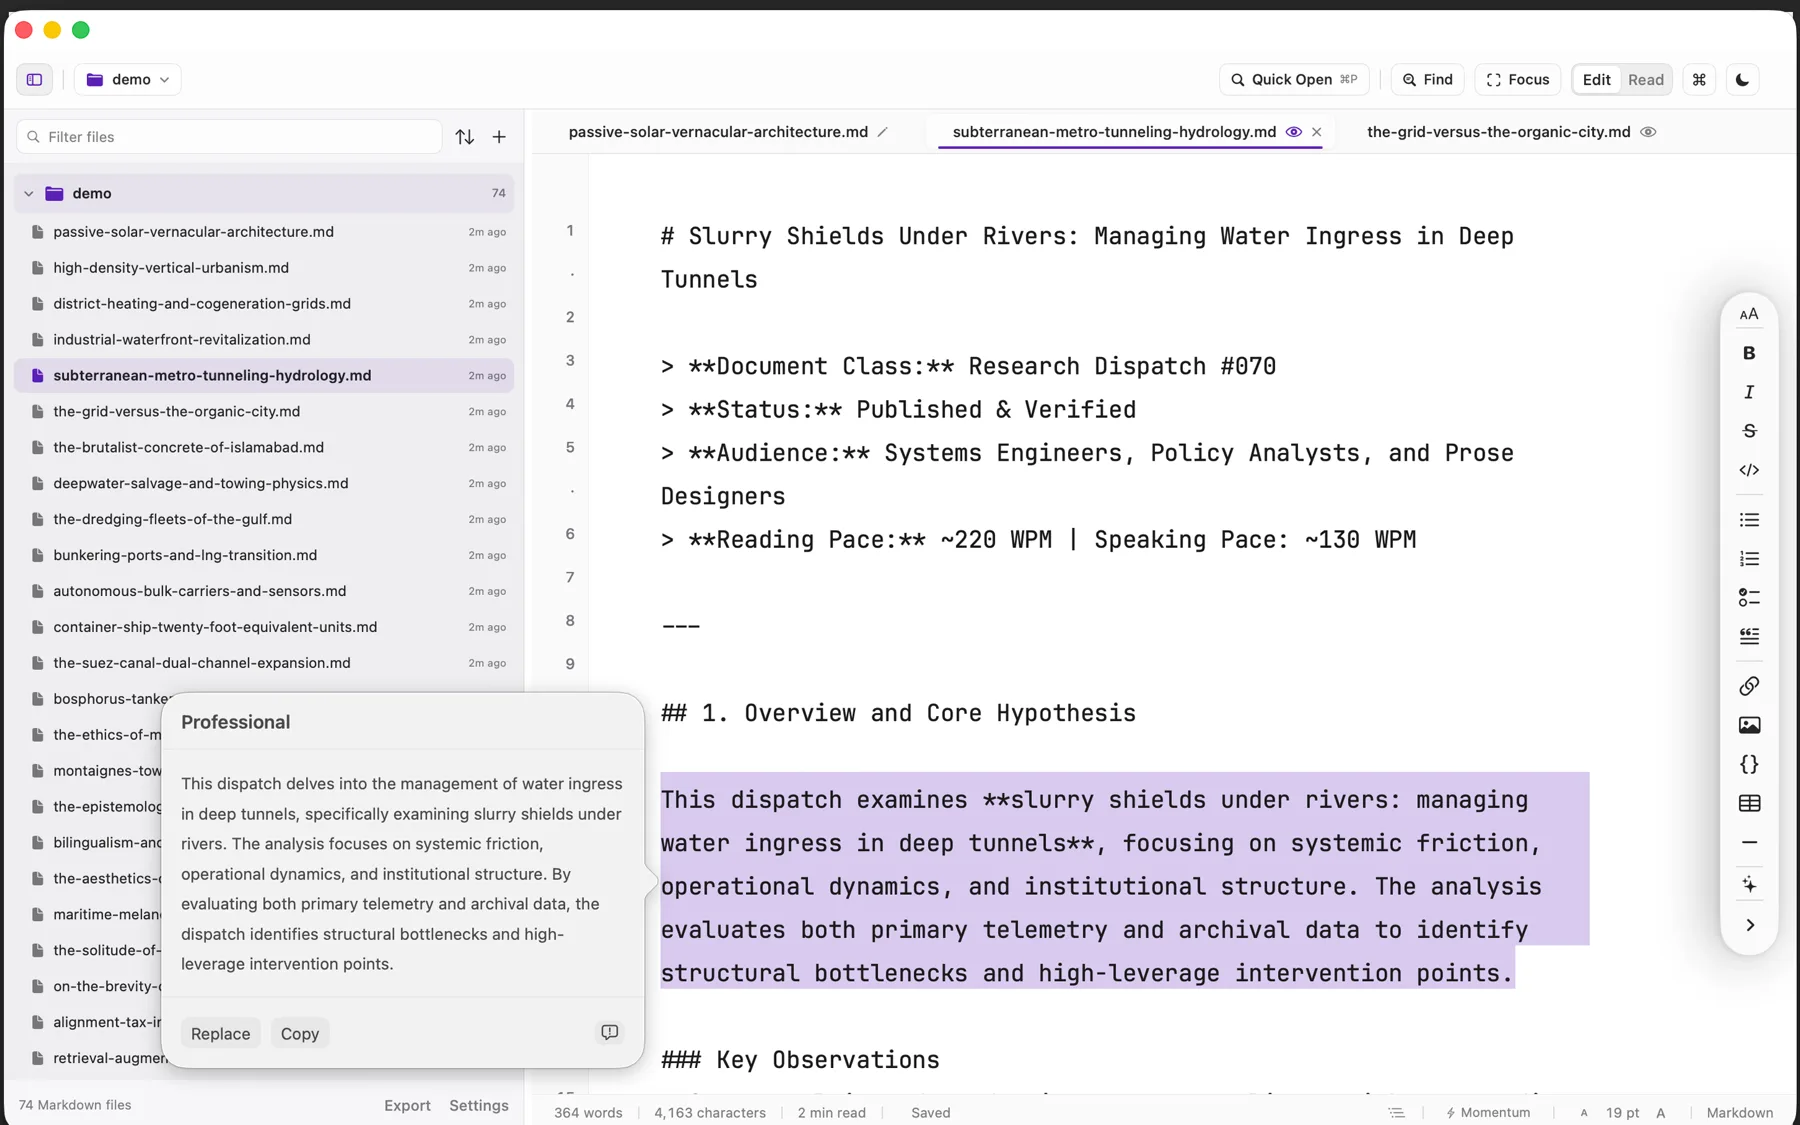Insert block quote
The image size is (1800, 1125).
pyautogui.click(x=1749, y=637)
